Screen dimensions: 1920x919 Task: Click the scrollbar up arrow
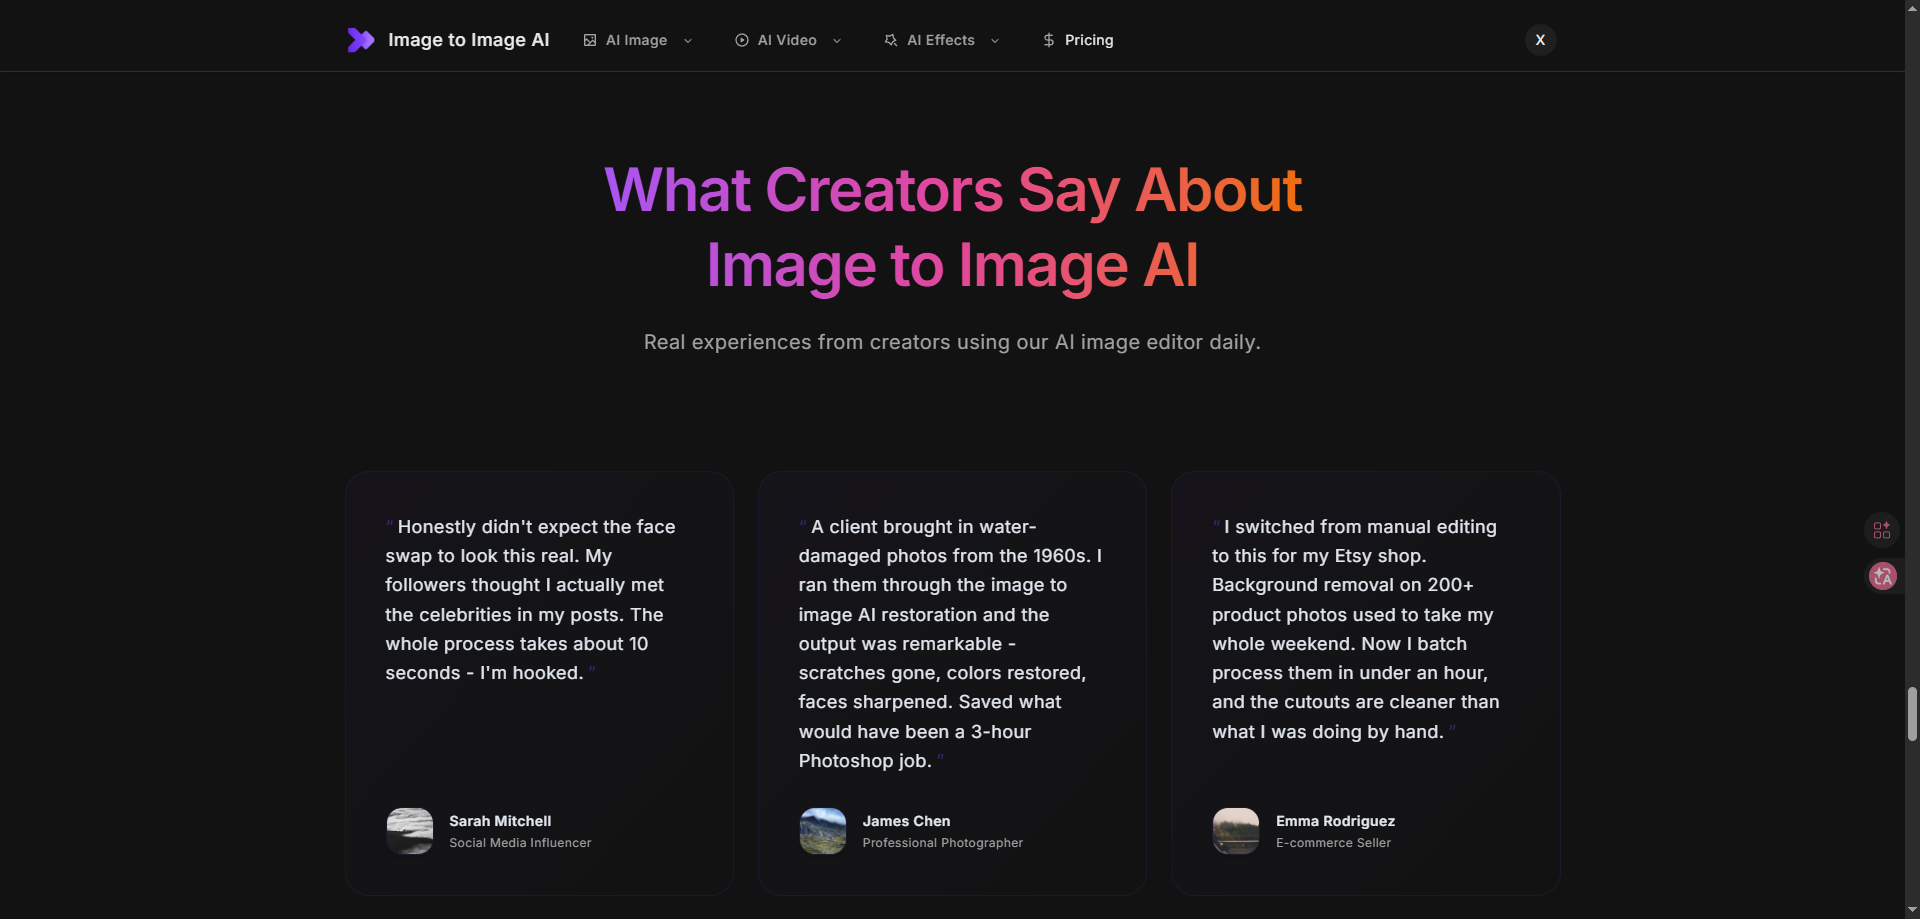click(x=1911, y=8)
